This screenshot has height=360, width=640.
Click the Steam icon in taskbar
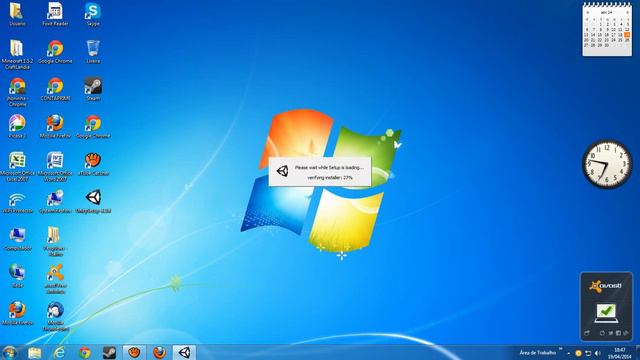point(109,353)
